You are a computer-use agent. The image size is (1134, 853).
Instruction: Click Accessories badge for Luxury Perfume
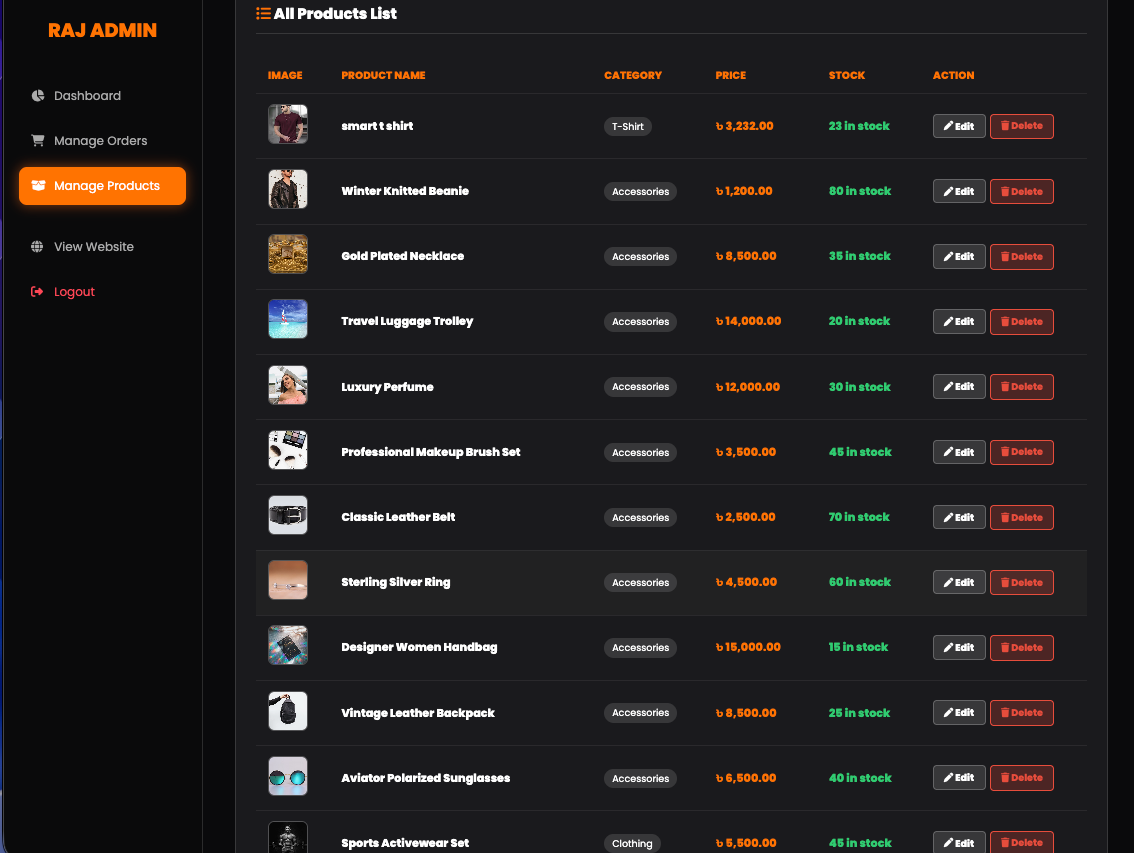pos(640,387)
